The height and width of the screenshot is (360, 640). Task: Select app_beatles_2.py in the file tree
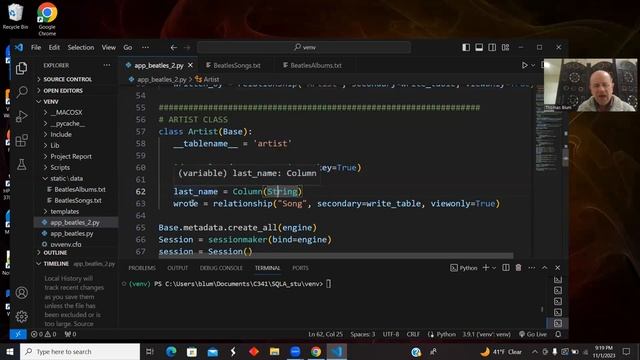[76, 222]
